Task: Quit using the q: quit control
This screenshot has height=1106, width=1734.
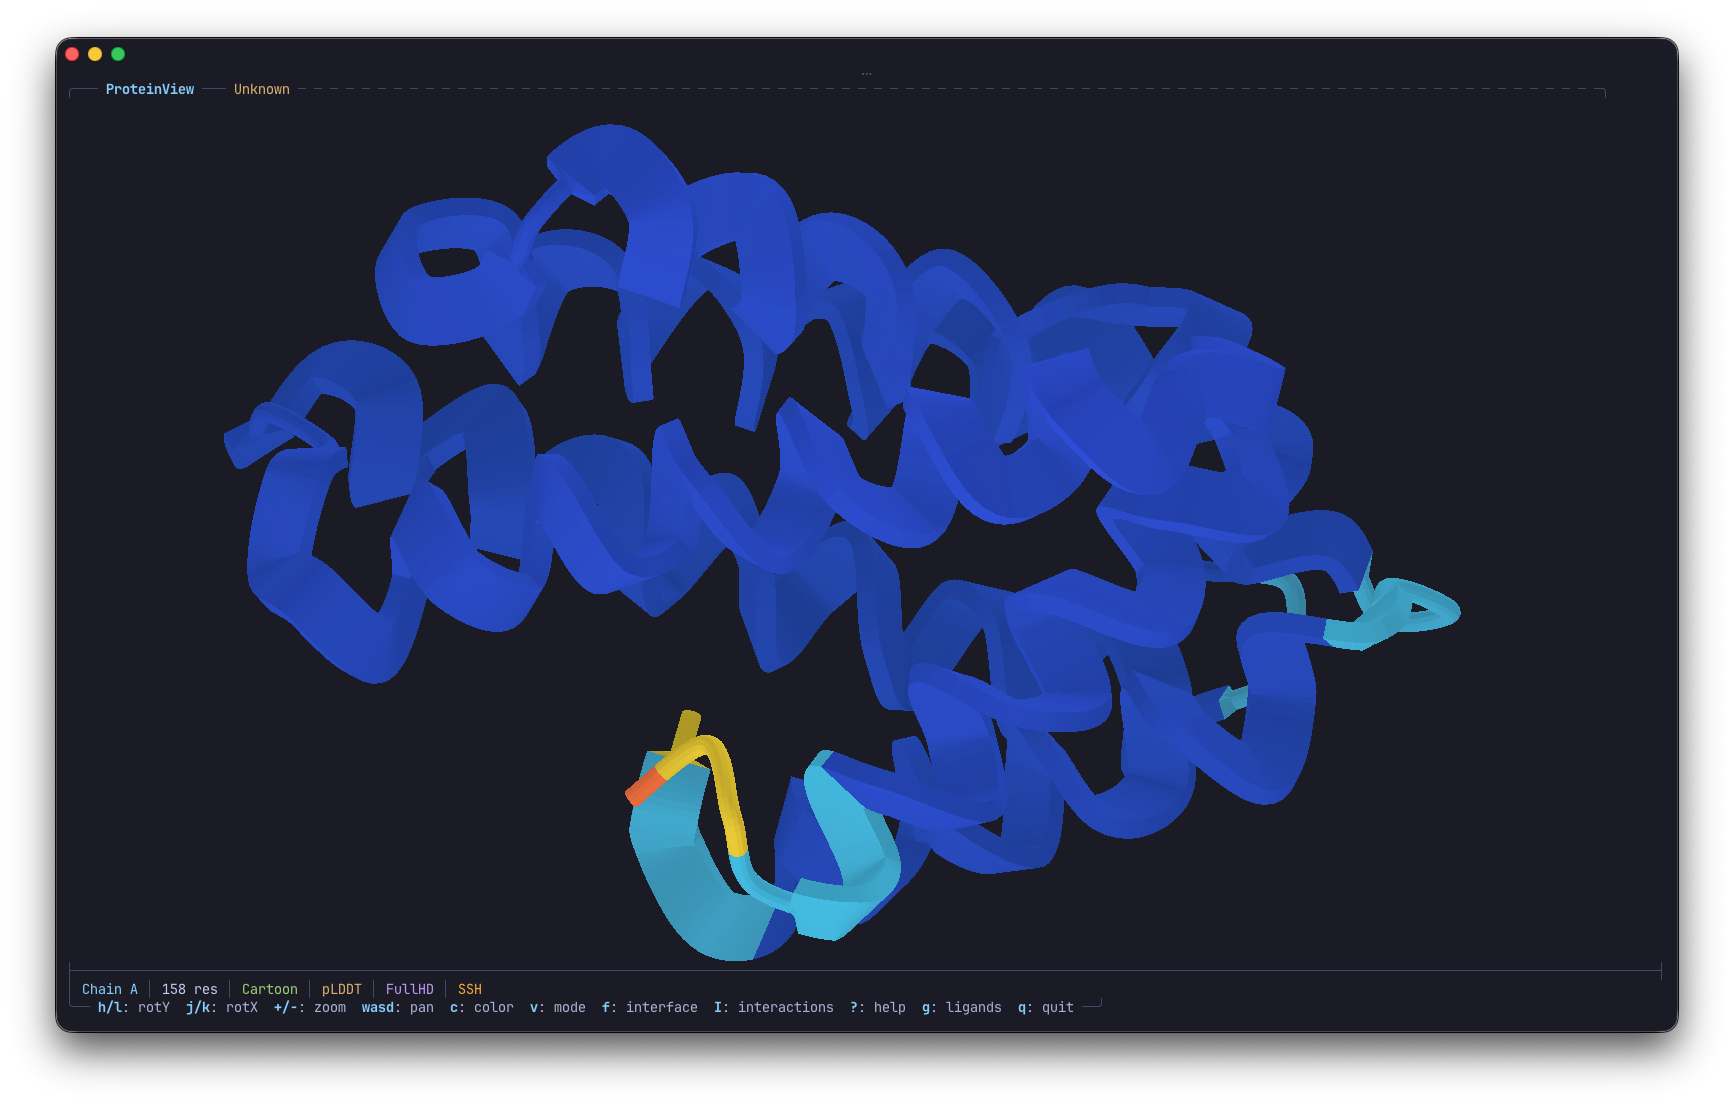Action: tap(1045, 1007)
